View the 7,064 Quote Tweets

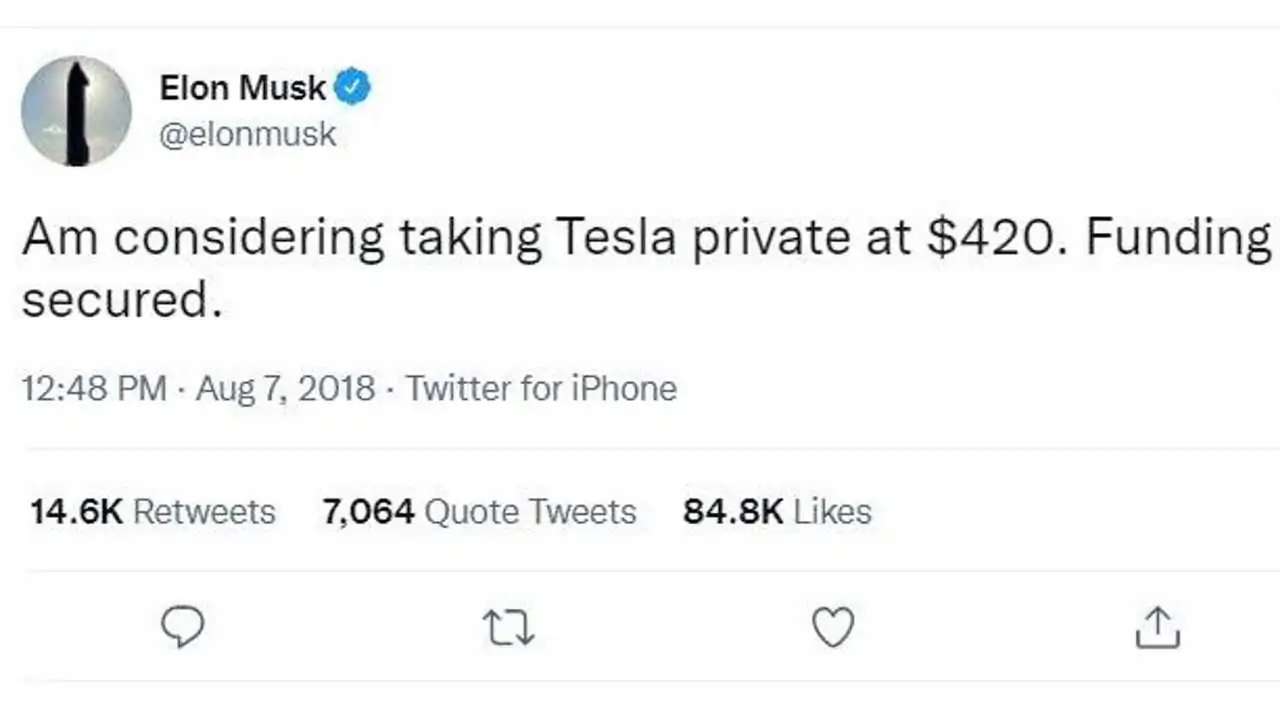[479, 512]
